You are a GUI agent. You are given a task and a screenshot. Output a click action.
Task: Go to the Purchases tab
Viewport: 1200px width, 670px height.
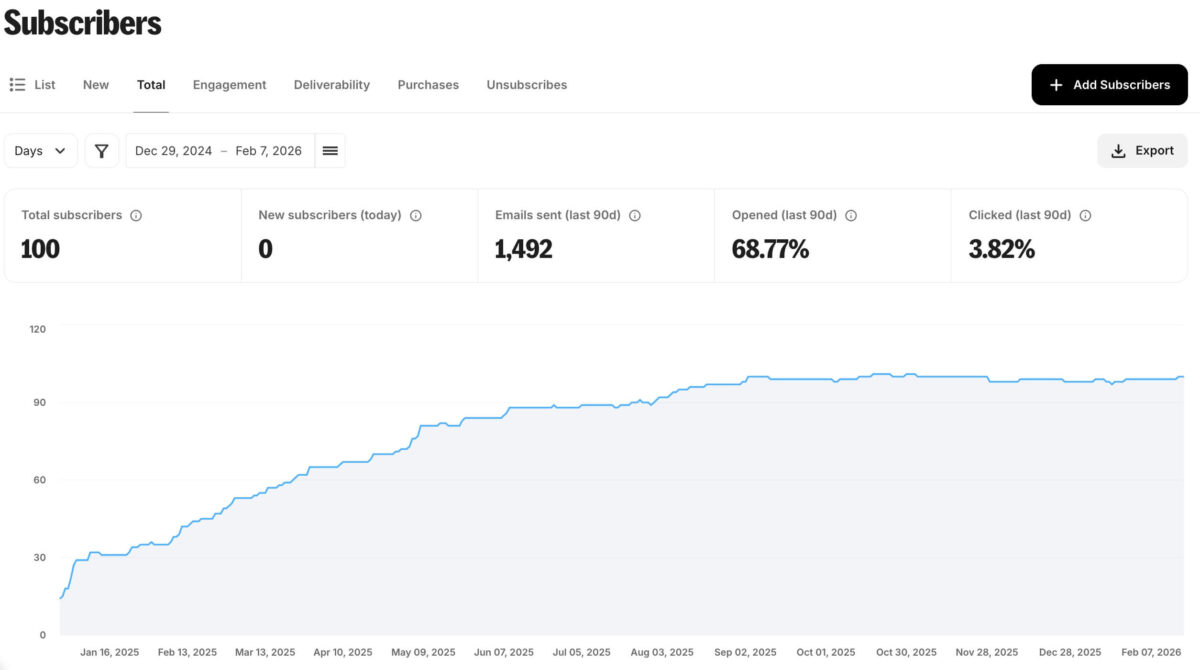click(x=428, y=85)
